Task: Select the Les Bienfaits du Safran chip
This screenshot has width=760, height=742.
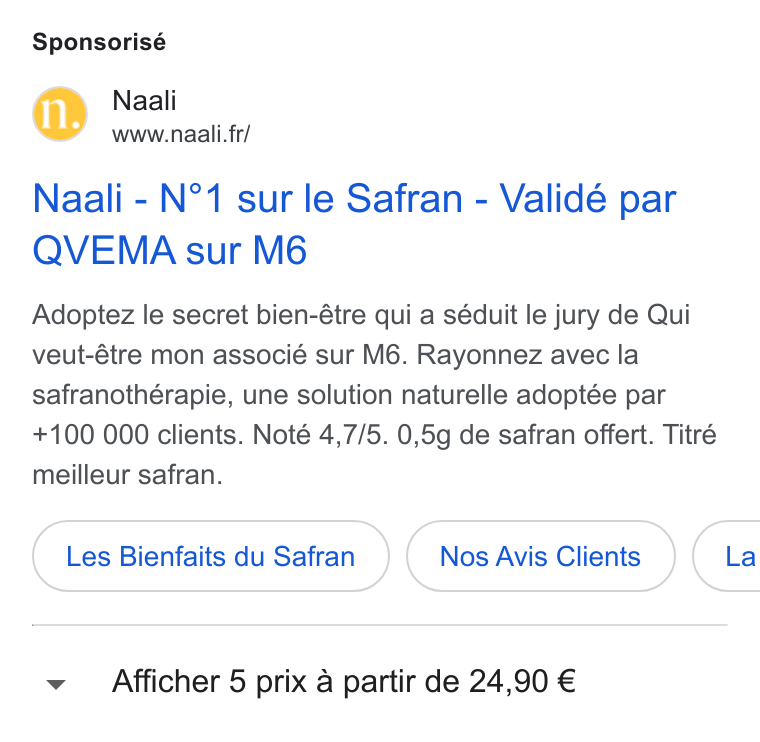Action: 211,556
